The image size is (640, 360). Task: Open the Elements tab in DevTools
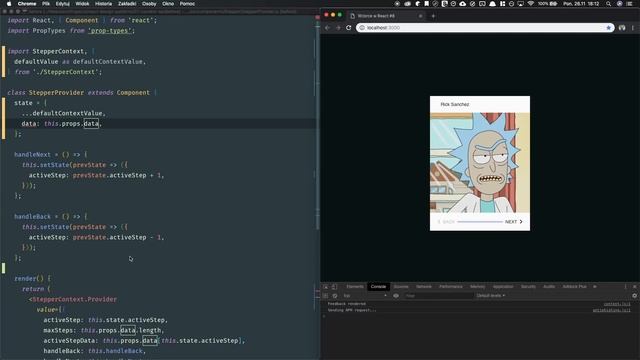355,287
